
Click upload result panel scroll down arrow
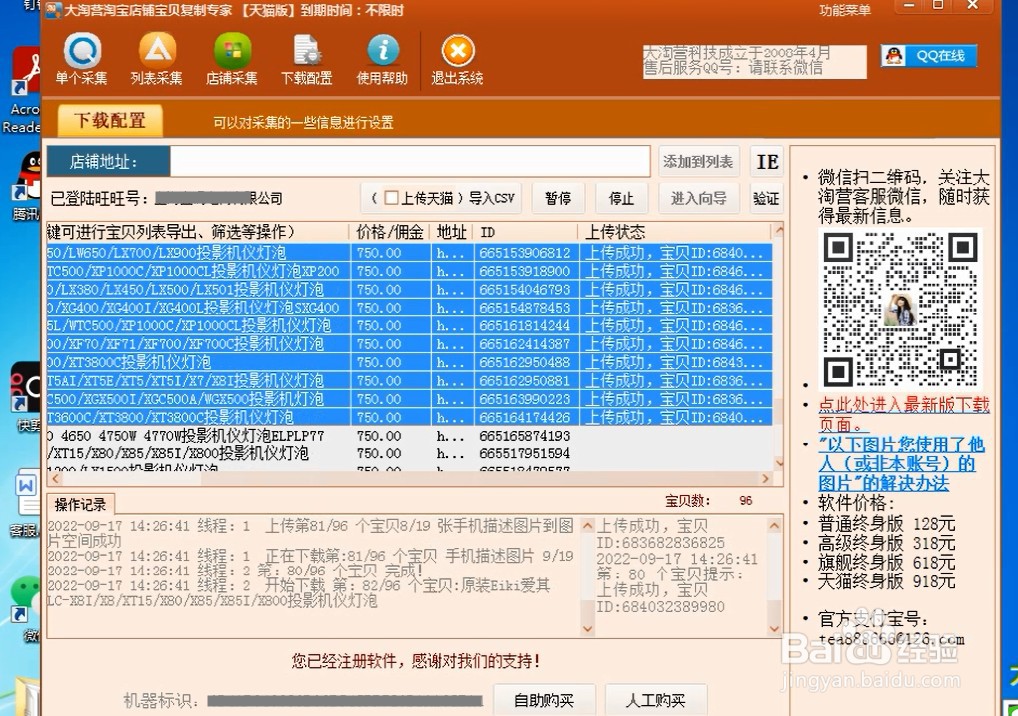coord(775,628)
